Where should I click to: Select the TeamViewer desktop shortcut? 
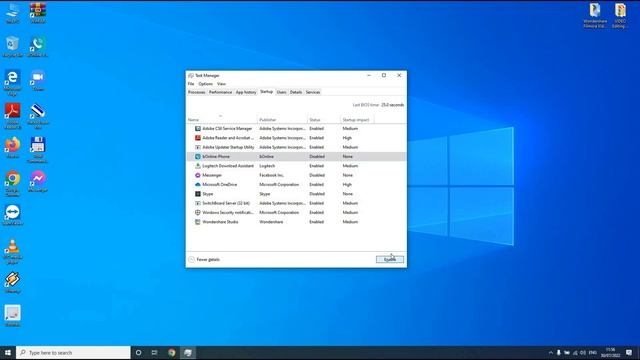pos(13,215)
